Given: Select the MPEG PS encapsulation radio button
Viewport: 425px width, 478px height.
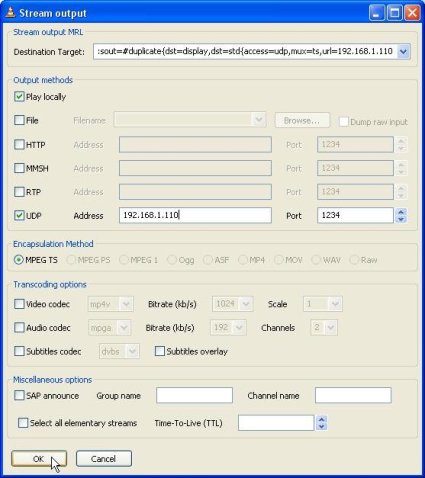Looking at the screenshot, I should coord(71,260).
